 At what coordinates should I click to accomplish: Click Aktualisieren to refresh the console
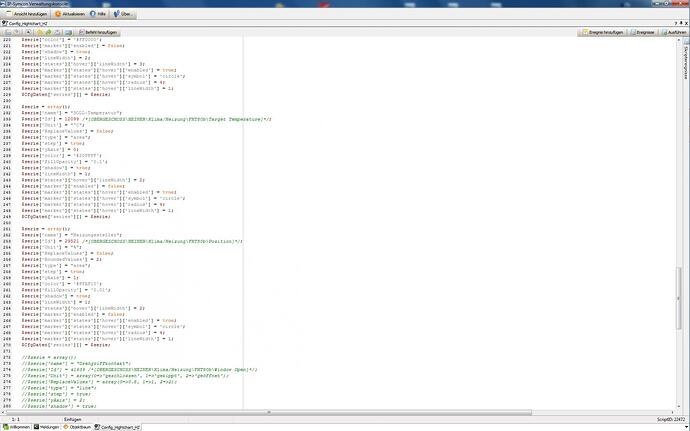(70, 14)
